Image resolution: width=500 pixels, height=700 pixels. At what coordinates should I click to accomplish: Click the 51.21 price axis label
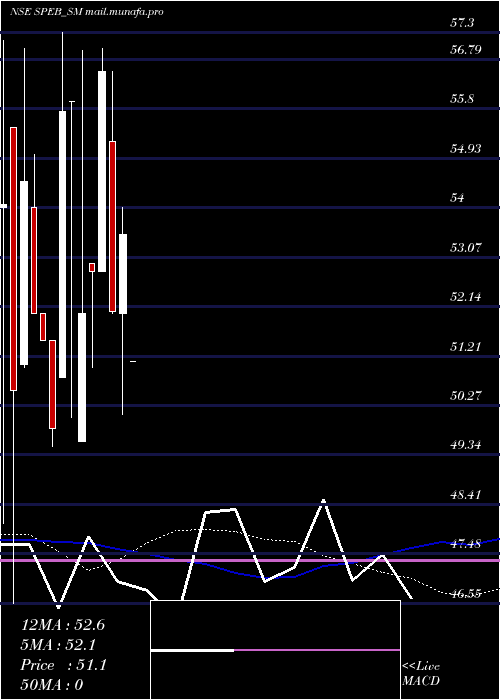click(465, 346)
